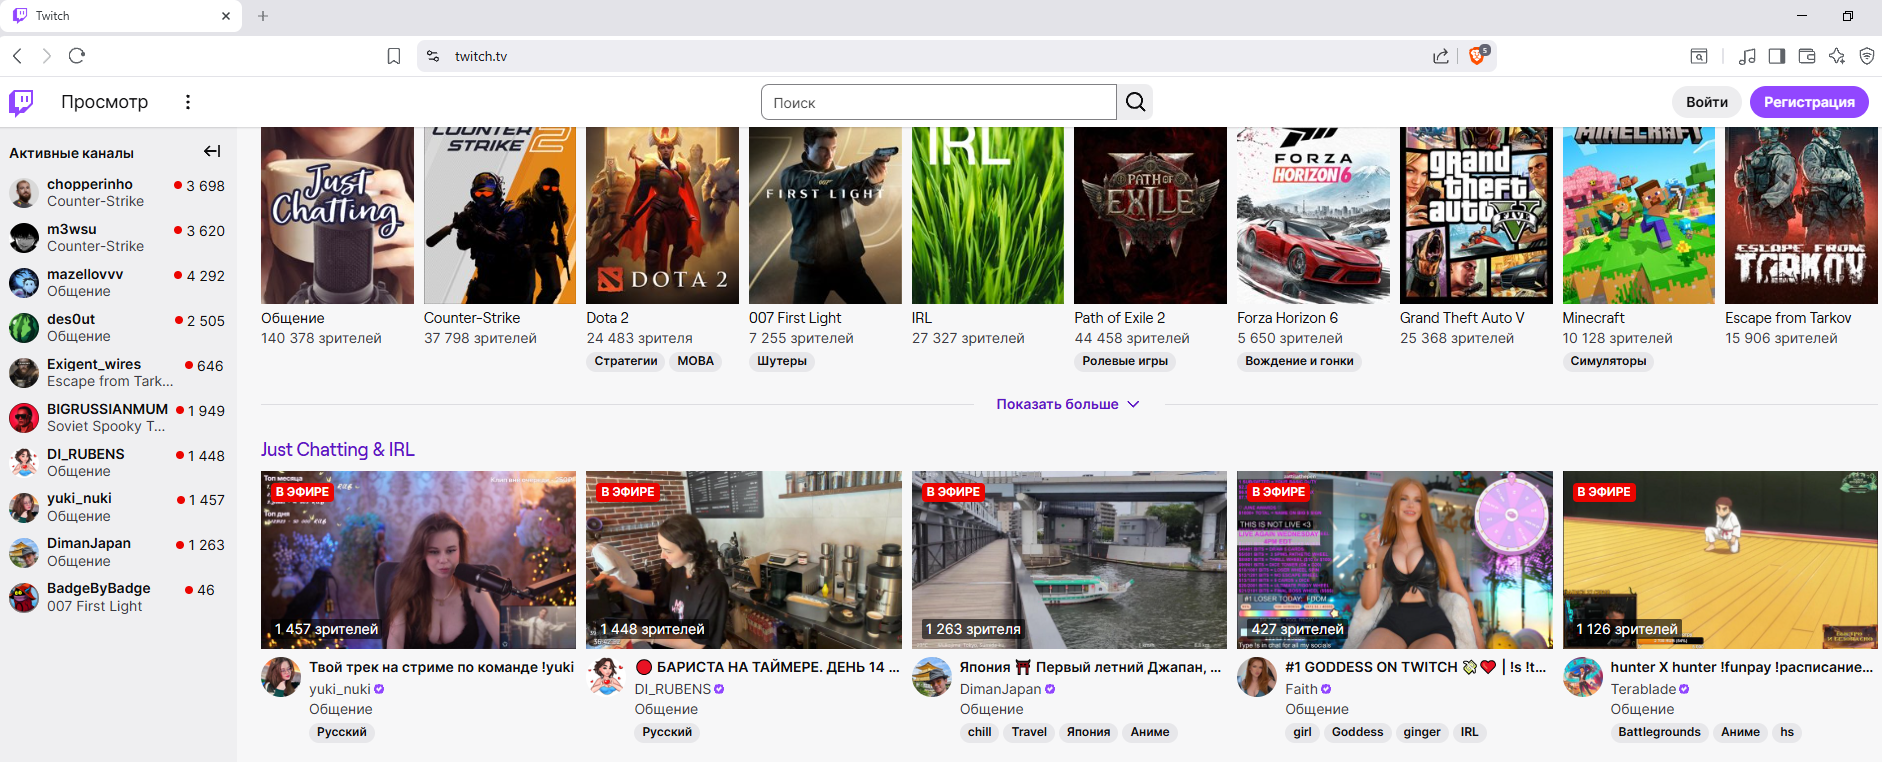Open BadgeByBadge channel in sidebar

pos(117,597)
